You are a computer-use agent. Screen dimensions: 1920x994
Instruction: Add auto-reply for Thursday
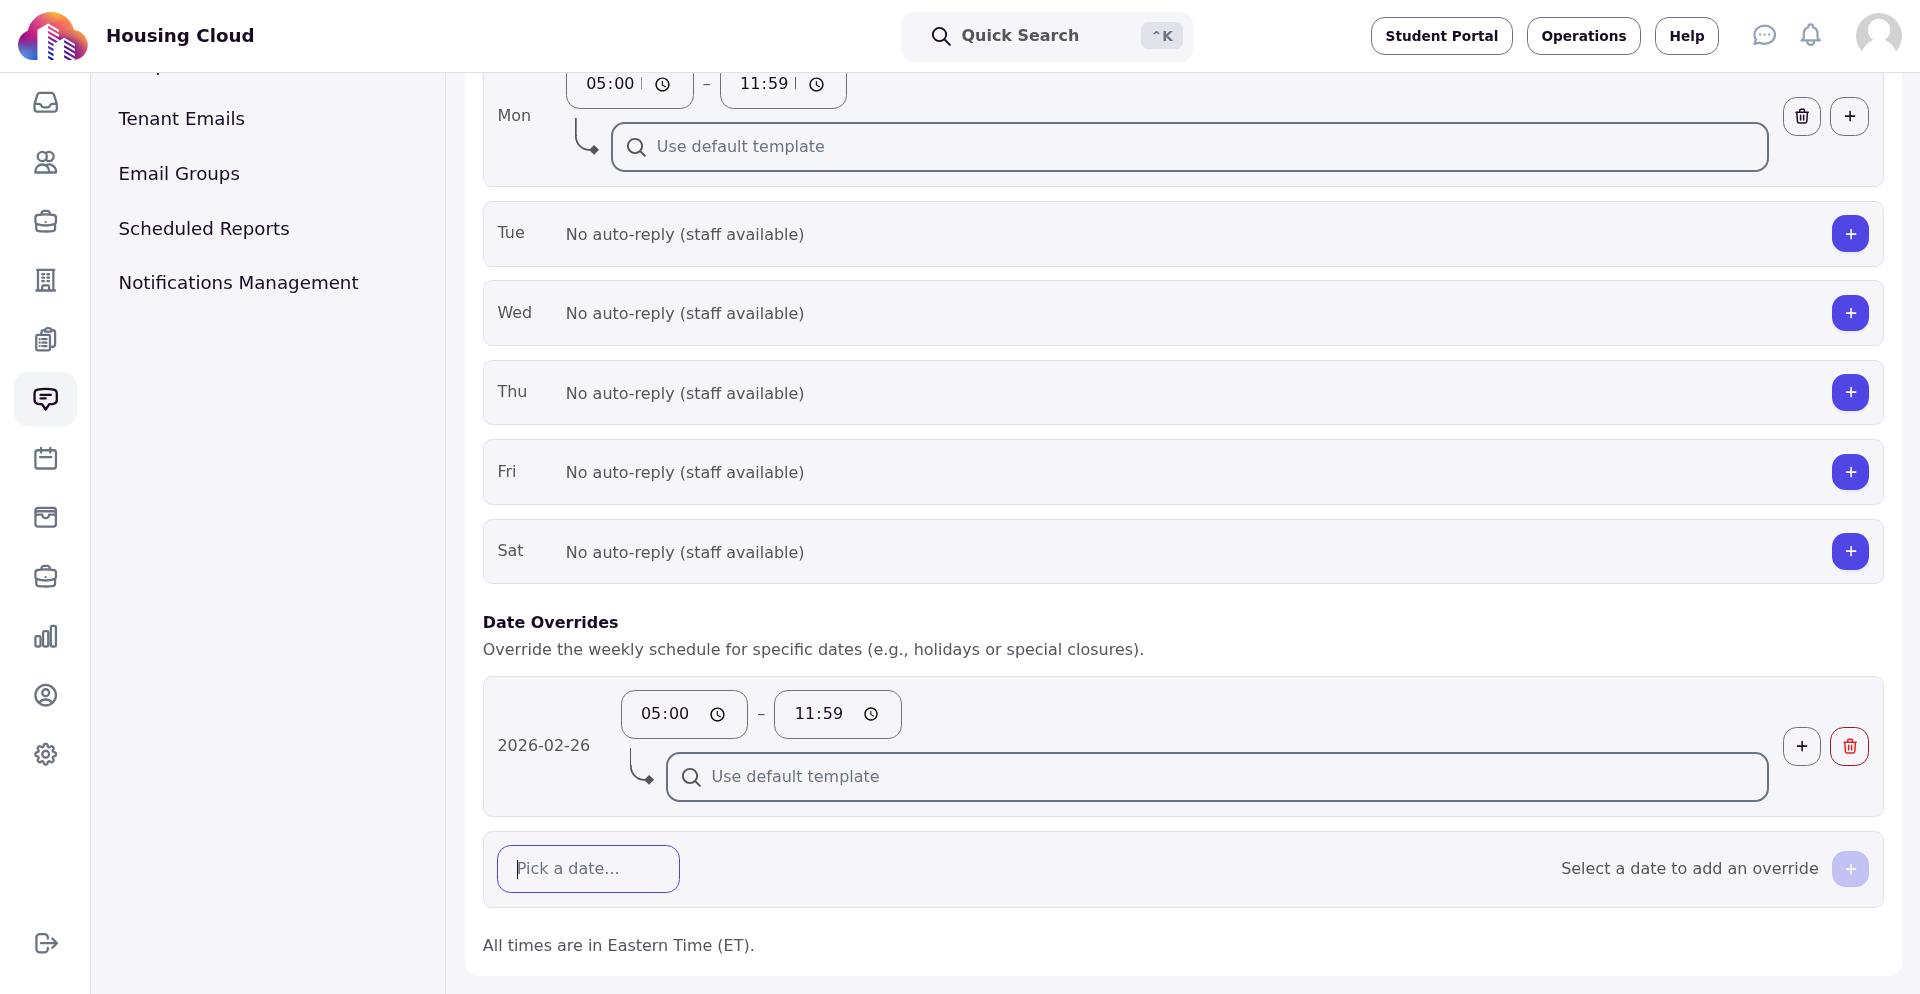(1850, 393)
